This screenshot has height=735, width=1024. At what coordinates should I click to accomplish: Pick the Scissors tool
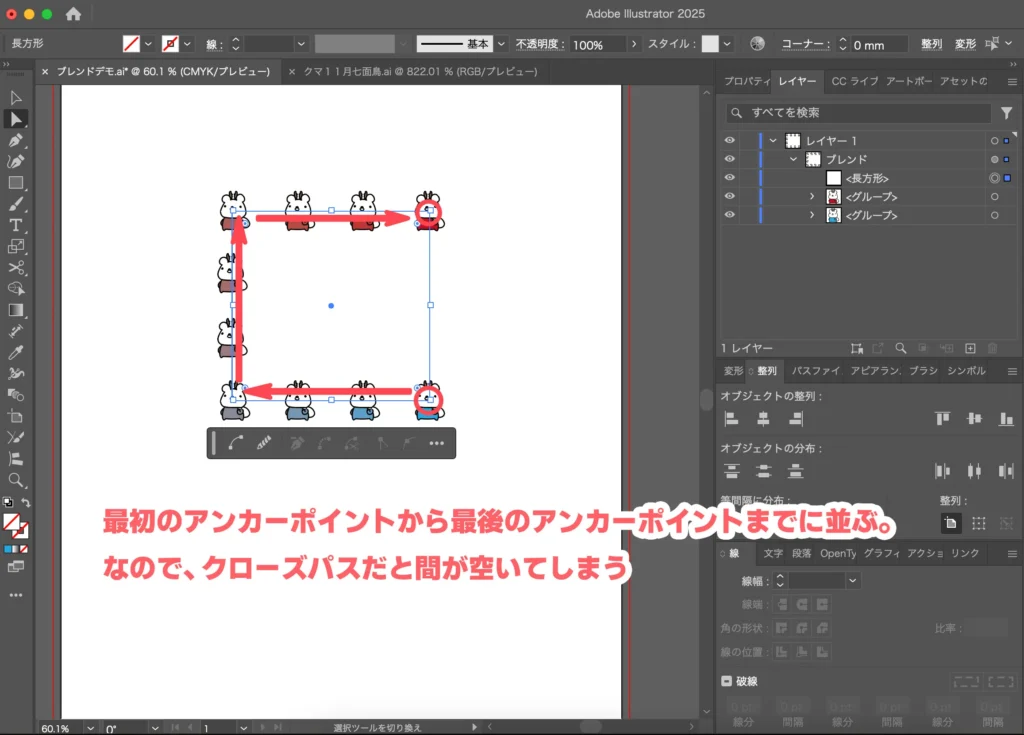(16, 268)
